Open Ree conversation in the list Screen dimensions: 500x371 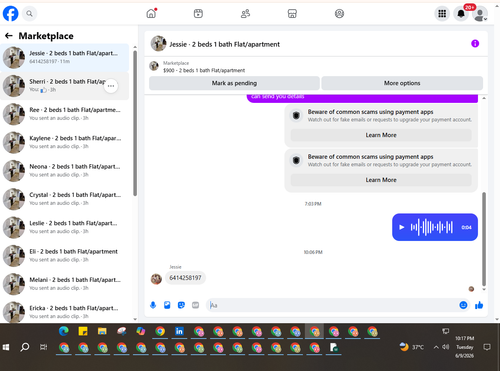65,114
